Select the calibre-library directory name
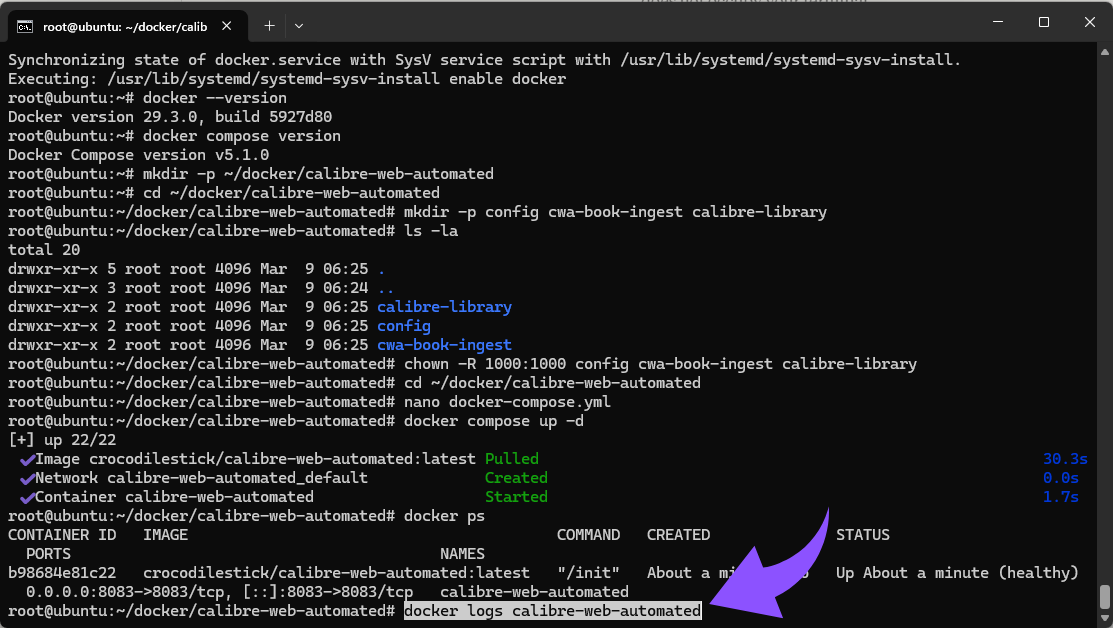Screen dimensions: 1113x628 pos(444,306)
